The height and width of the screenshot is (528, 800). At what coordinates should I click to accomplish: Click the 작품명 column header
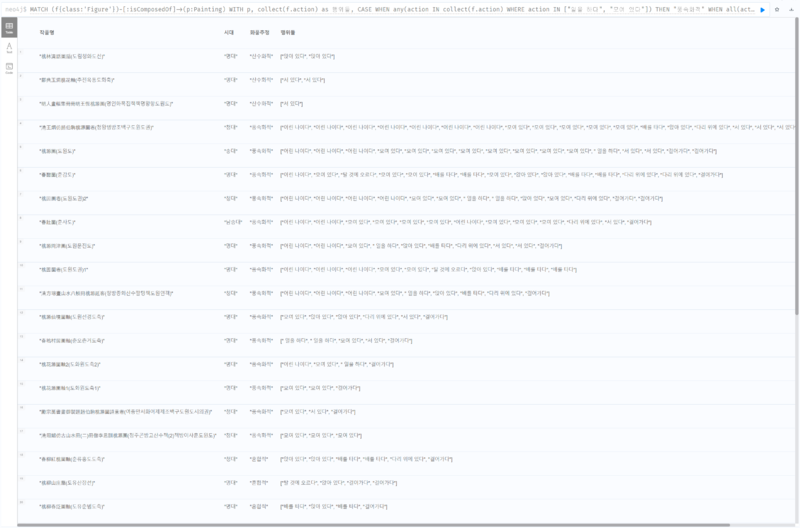(47, 32)
